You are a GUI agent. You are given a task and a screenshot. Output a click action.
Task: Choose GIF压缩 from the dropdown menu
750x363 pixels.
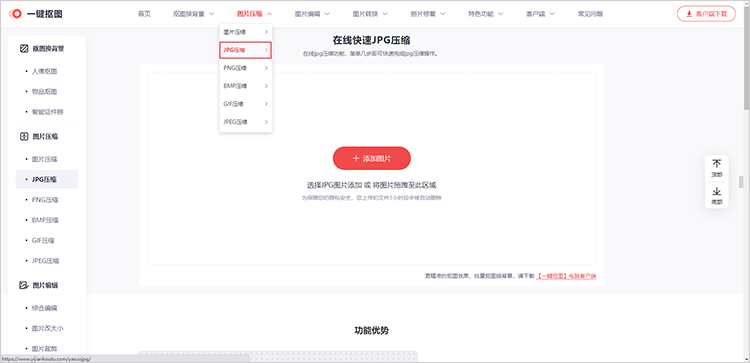(x=246, y=104)
